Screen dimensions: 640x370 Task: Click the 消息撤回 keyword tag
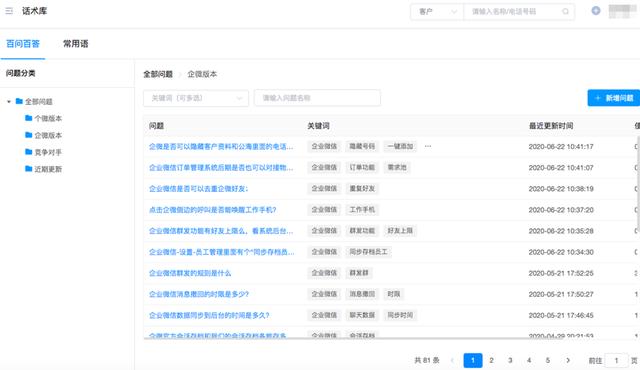tap(362, 294)
